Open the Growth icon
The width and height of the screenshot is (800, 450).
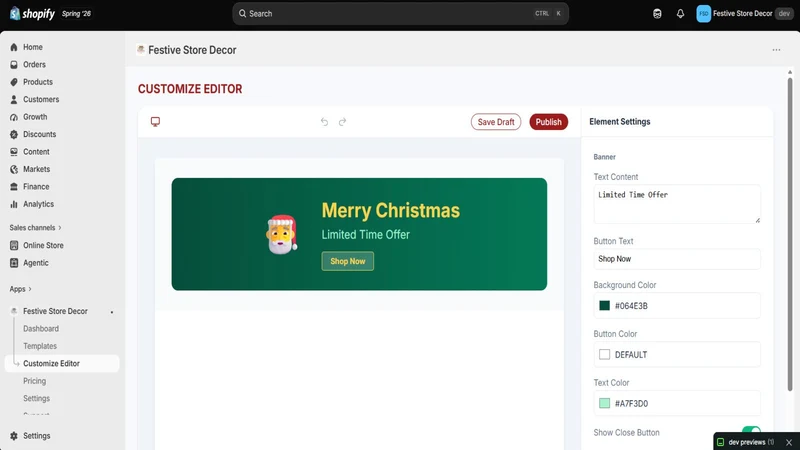(x=14, y=117)
